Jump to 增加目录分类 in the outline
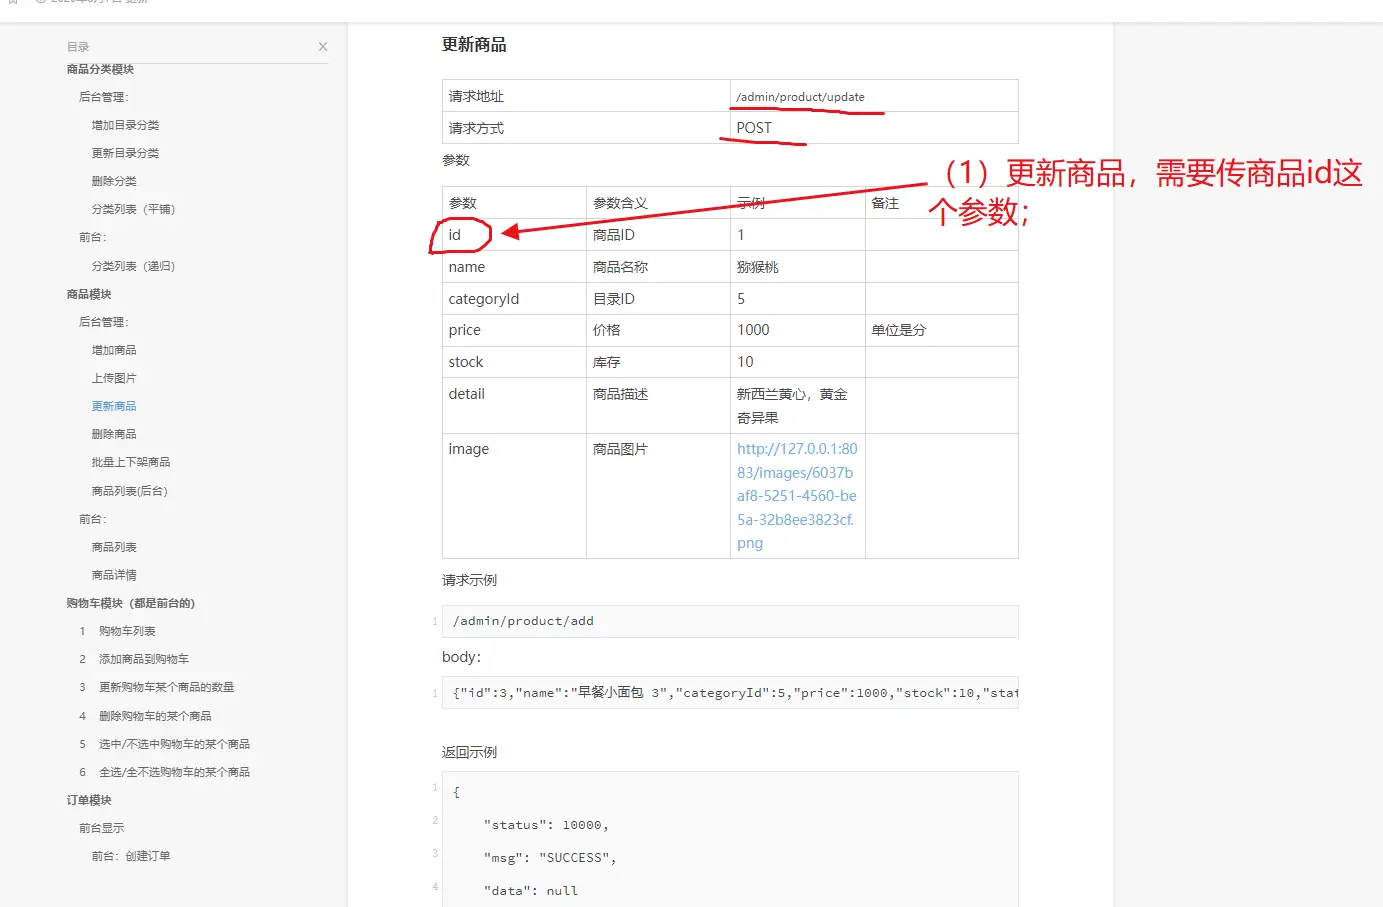The height and width of the screenshot is (907, 1383). (125, 125)
